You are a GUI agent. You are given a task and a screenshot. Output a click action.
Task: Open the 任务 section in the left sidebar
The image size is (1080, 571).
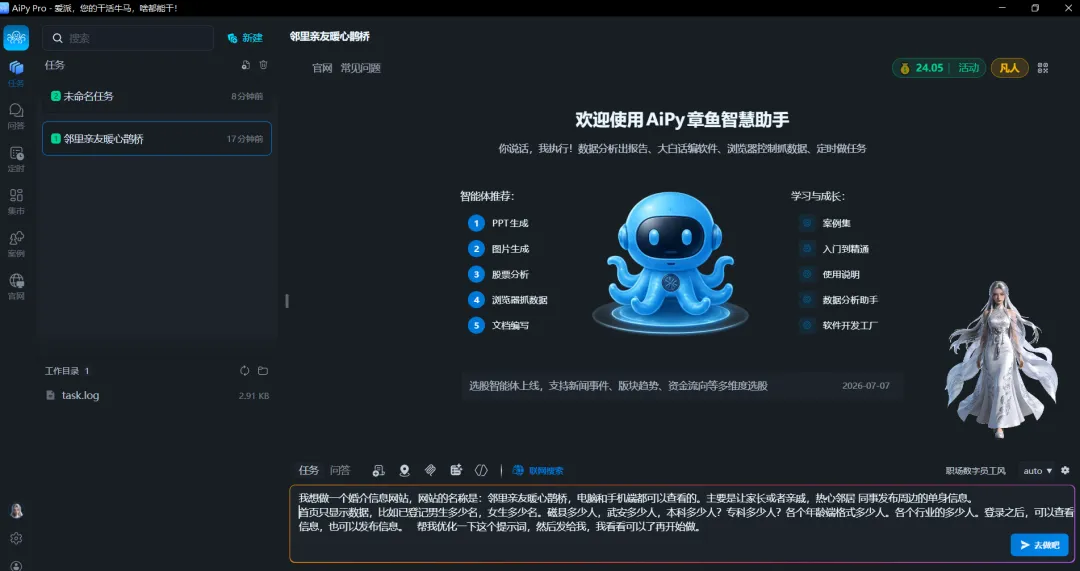[x=16, y=73]
